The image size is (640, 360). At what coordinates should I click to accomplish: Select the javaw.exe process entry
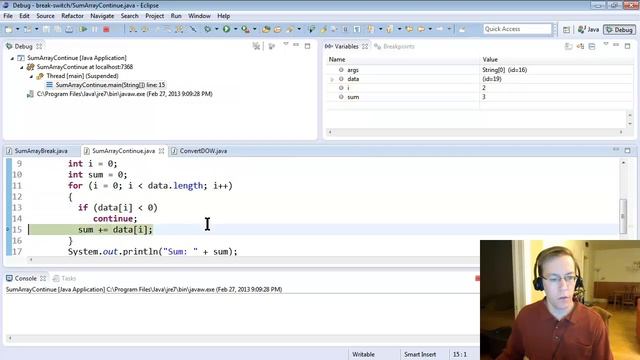(x=124, y=94)
